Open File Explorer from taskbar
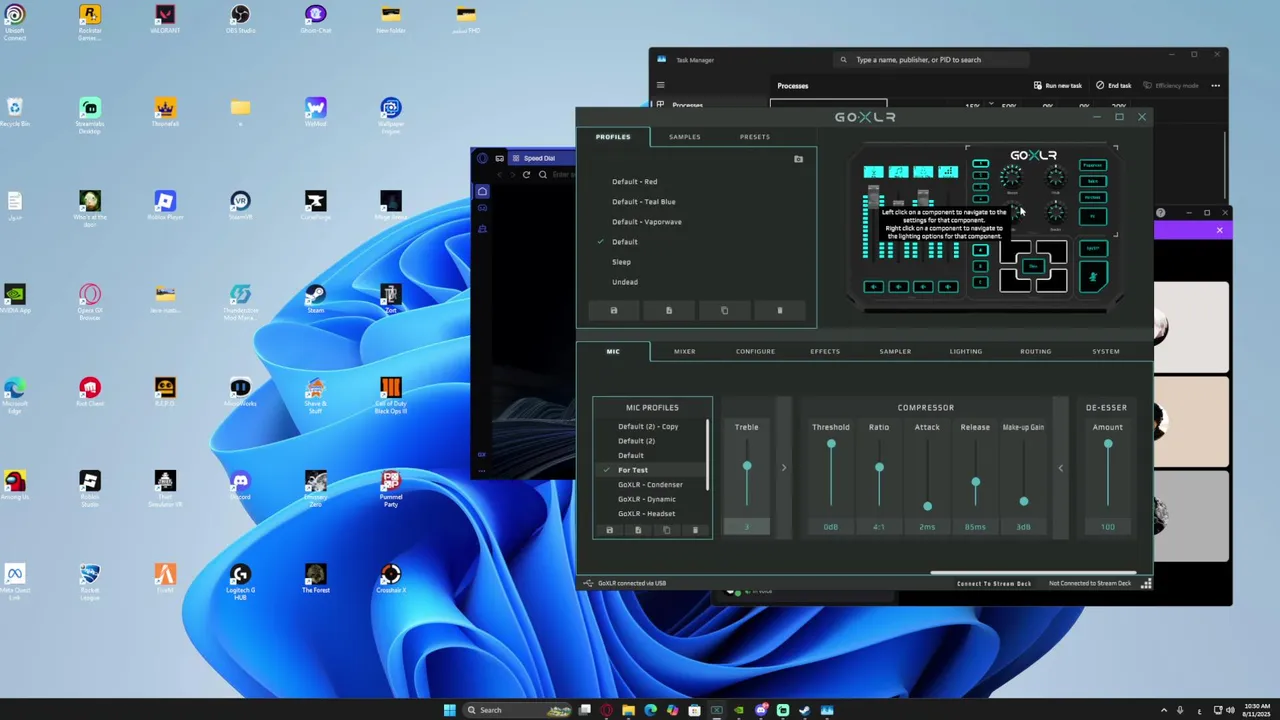This screenshot has width=1280, height=720. pos(628,710)
